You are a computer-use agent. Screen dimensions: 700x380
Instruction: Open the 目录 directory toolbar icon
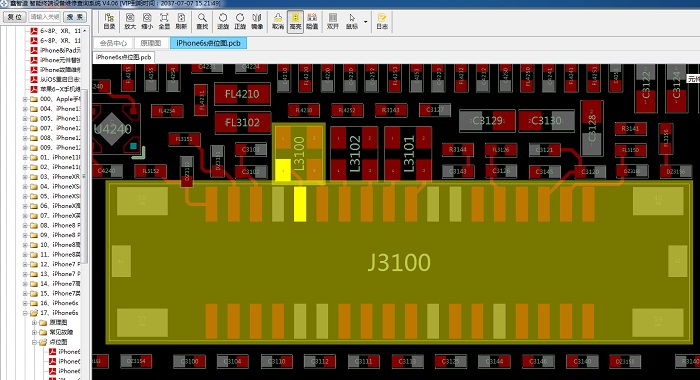pyautogui.click(x=109, y=21)
